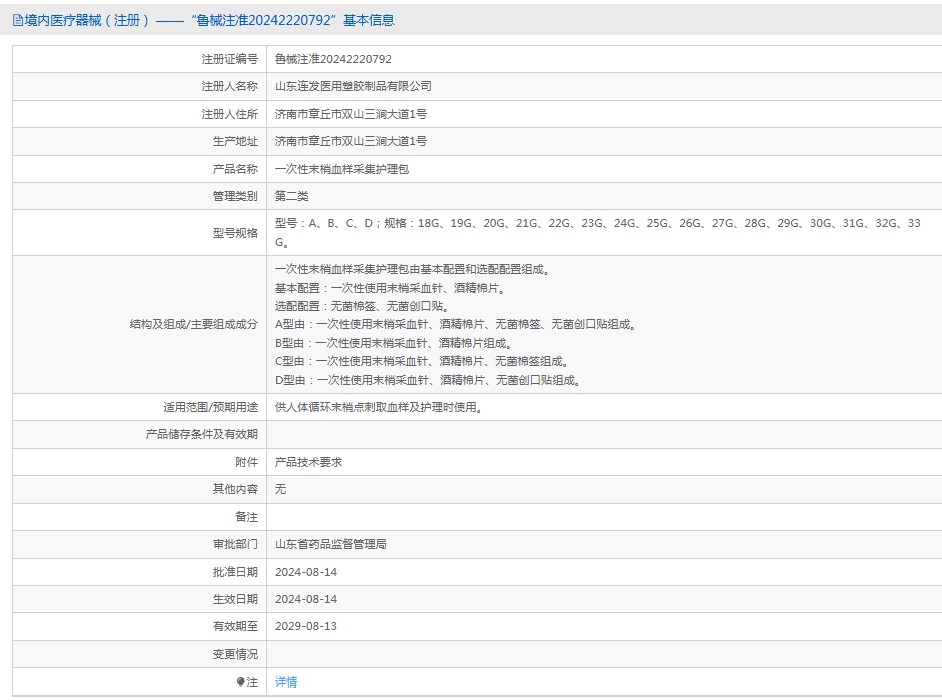Select the B型由 composition line
Image resolution: width=942 pixels, height=700 pixels.
click(x=394, y=343)
